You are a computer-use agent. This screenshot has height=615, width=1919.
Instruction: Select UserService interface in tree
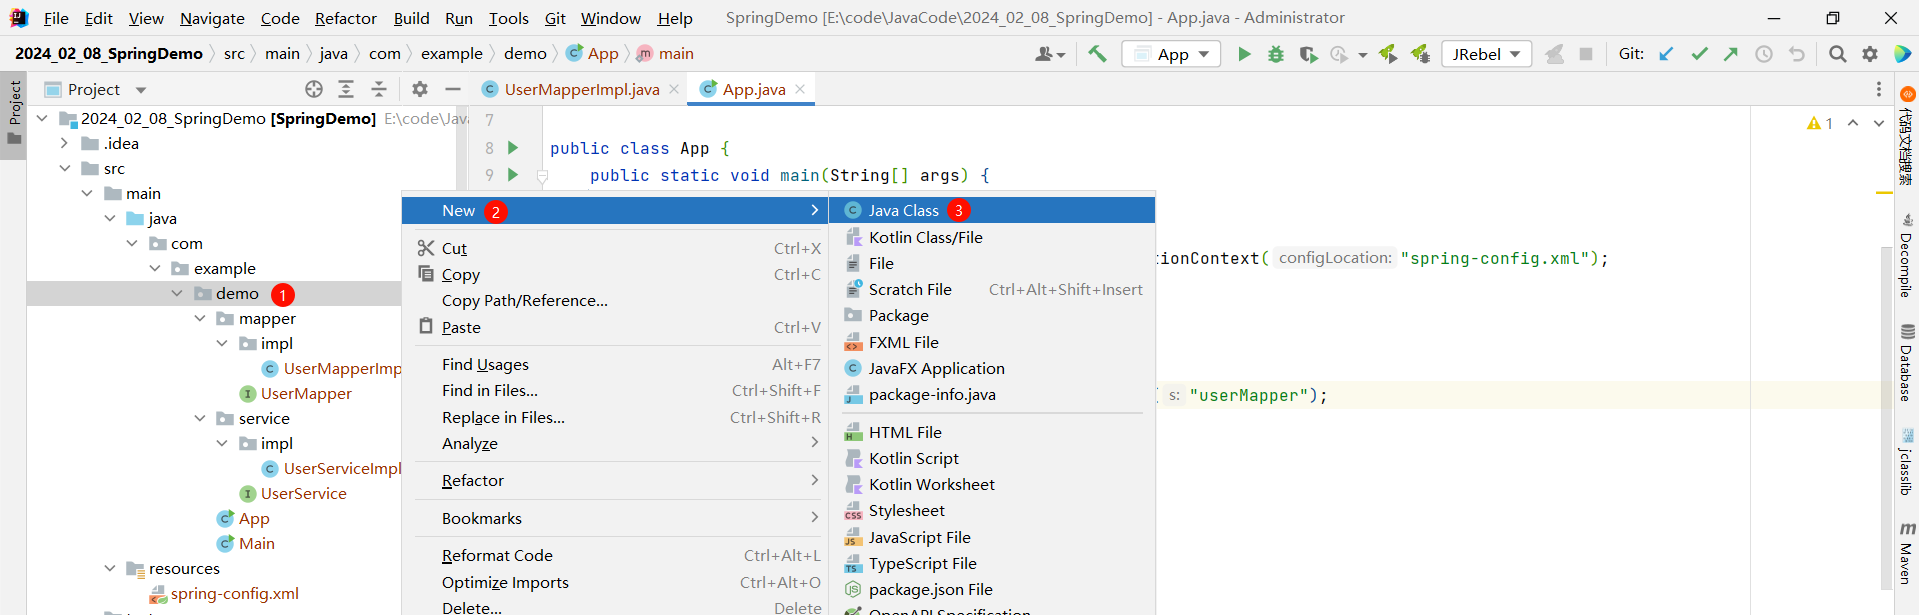coord(304,493)
